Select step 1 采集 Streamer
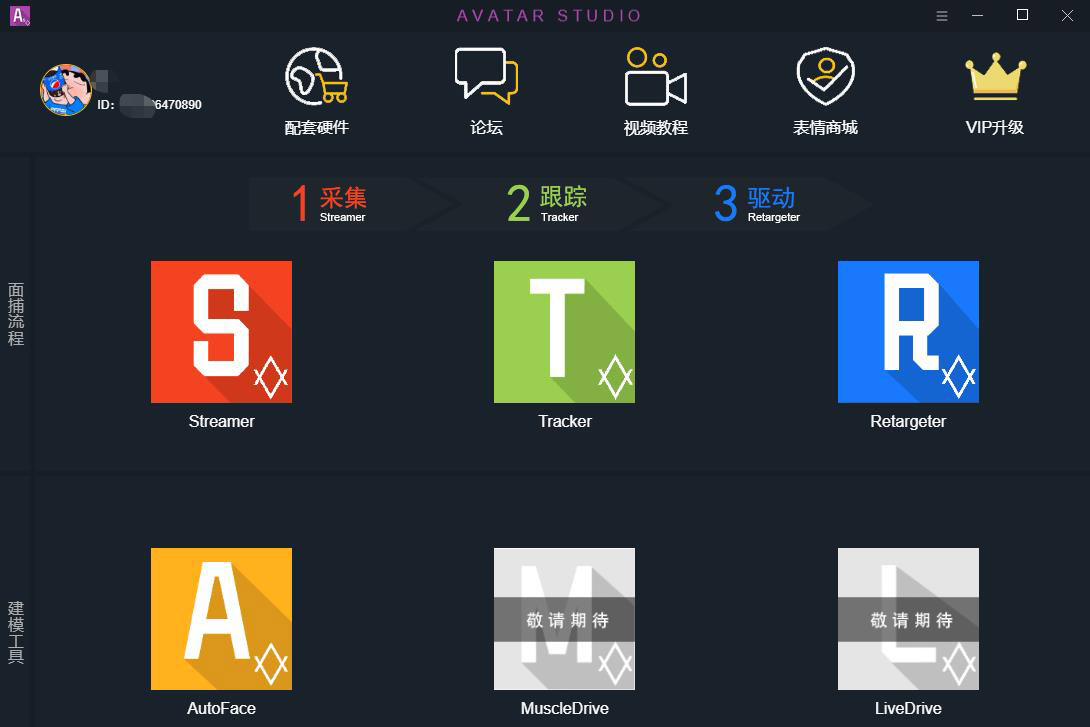Image resolution: width=1090 pixels, height=727 pixels. pyautogui.click(x=327, y=203)
